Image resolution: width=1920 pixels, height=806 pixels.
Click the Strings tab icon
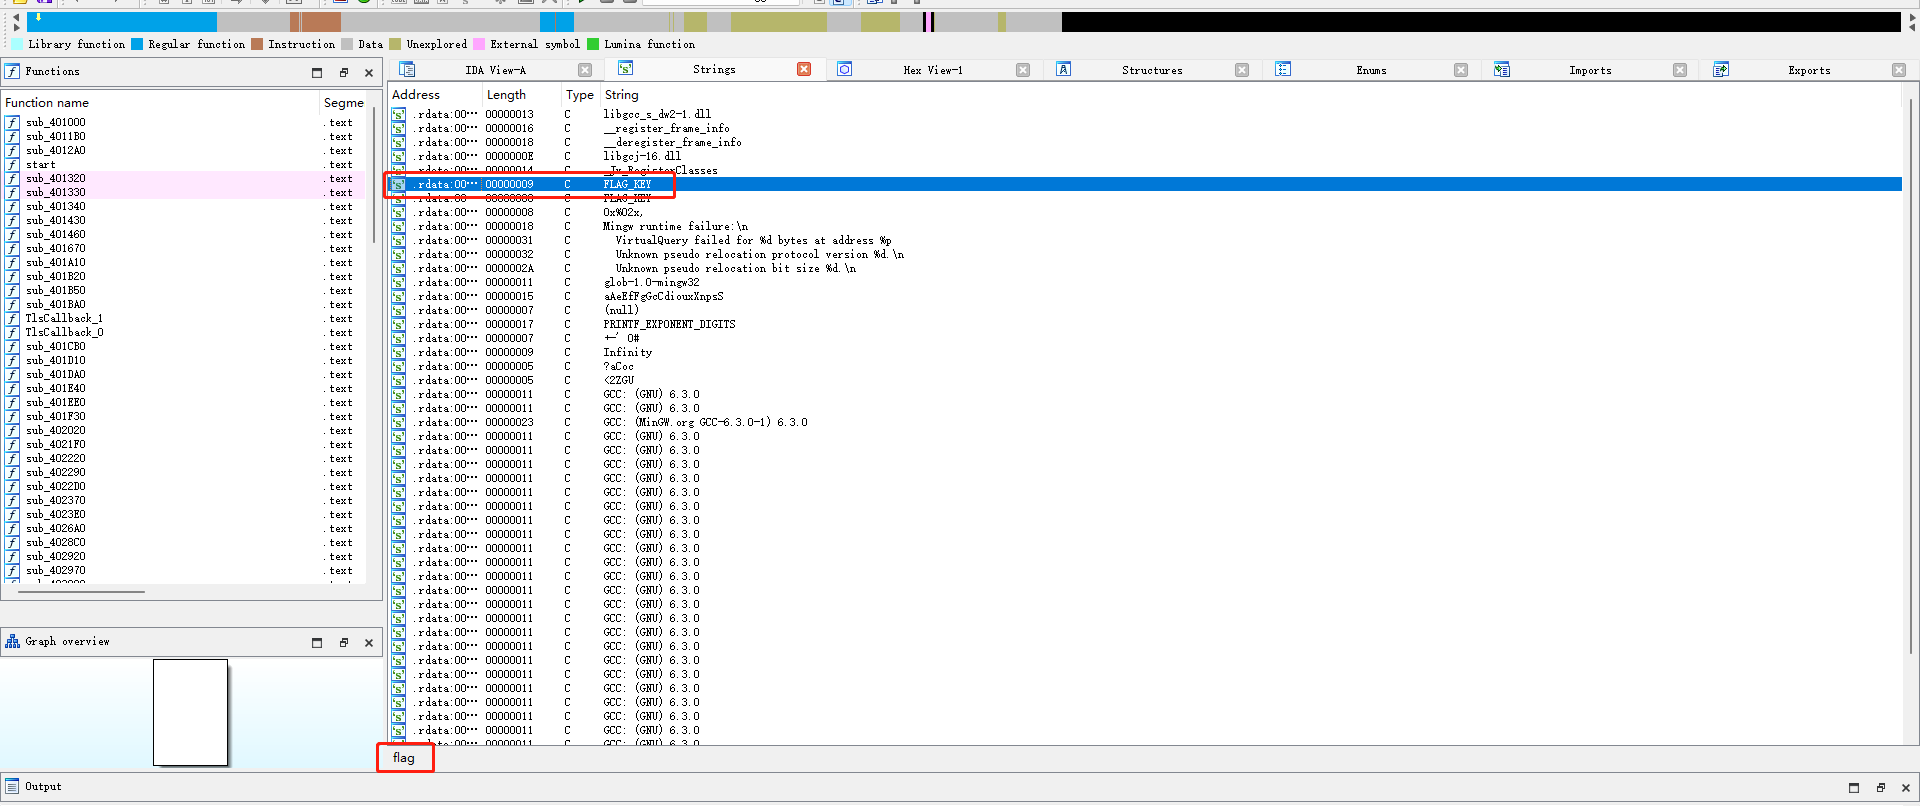point(625,68)
